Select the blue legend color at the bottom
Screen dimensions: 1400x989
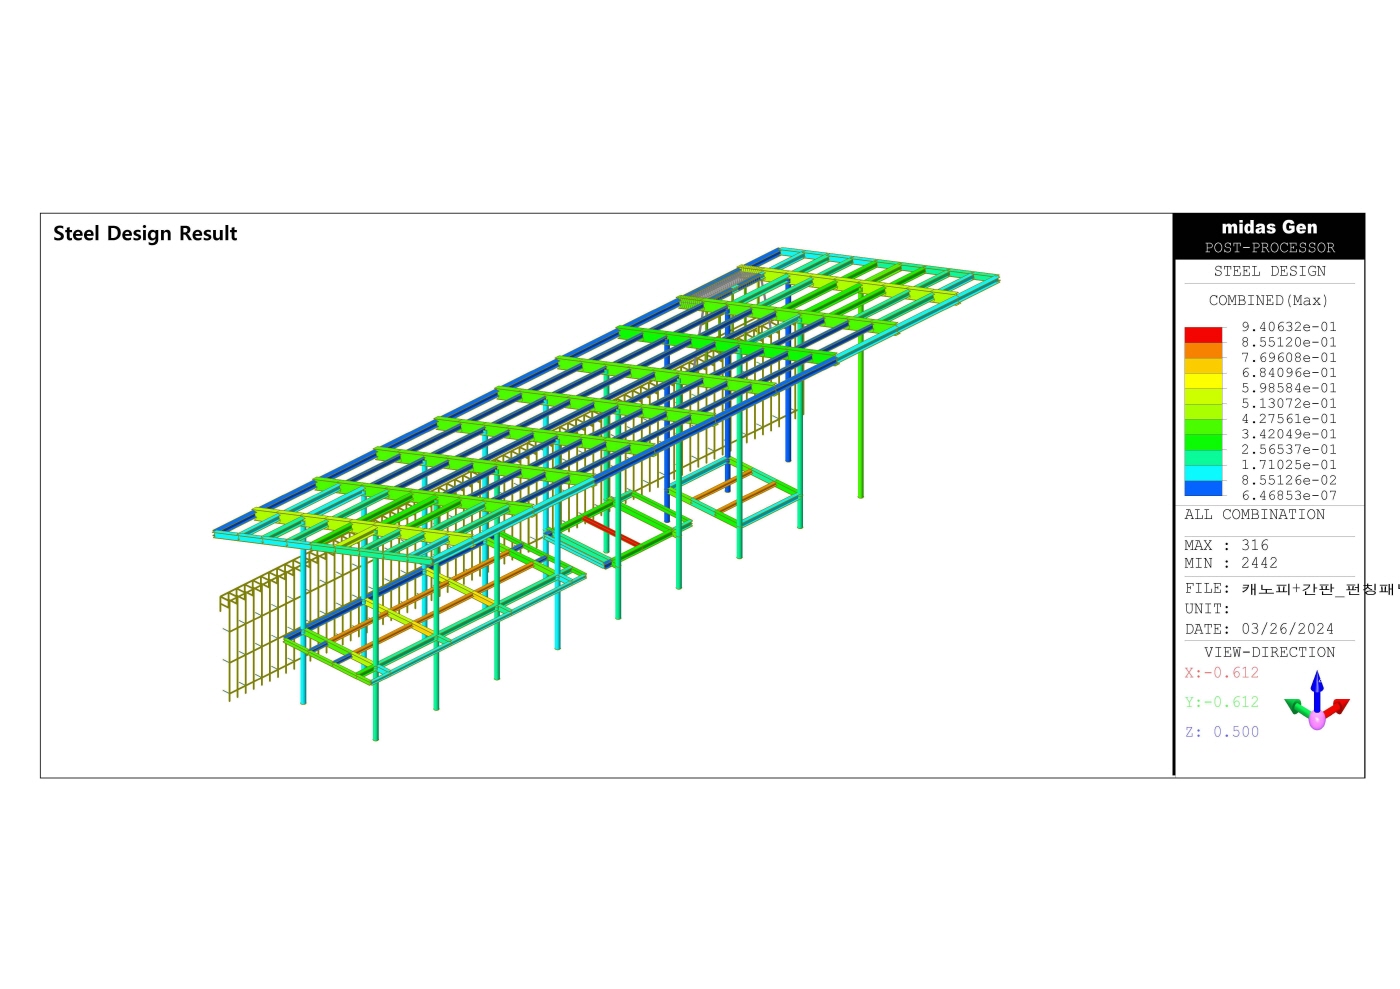pos(1203,488)
